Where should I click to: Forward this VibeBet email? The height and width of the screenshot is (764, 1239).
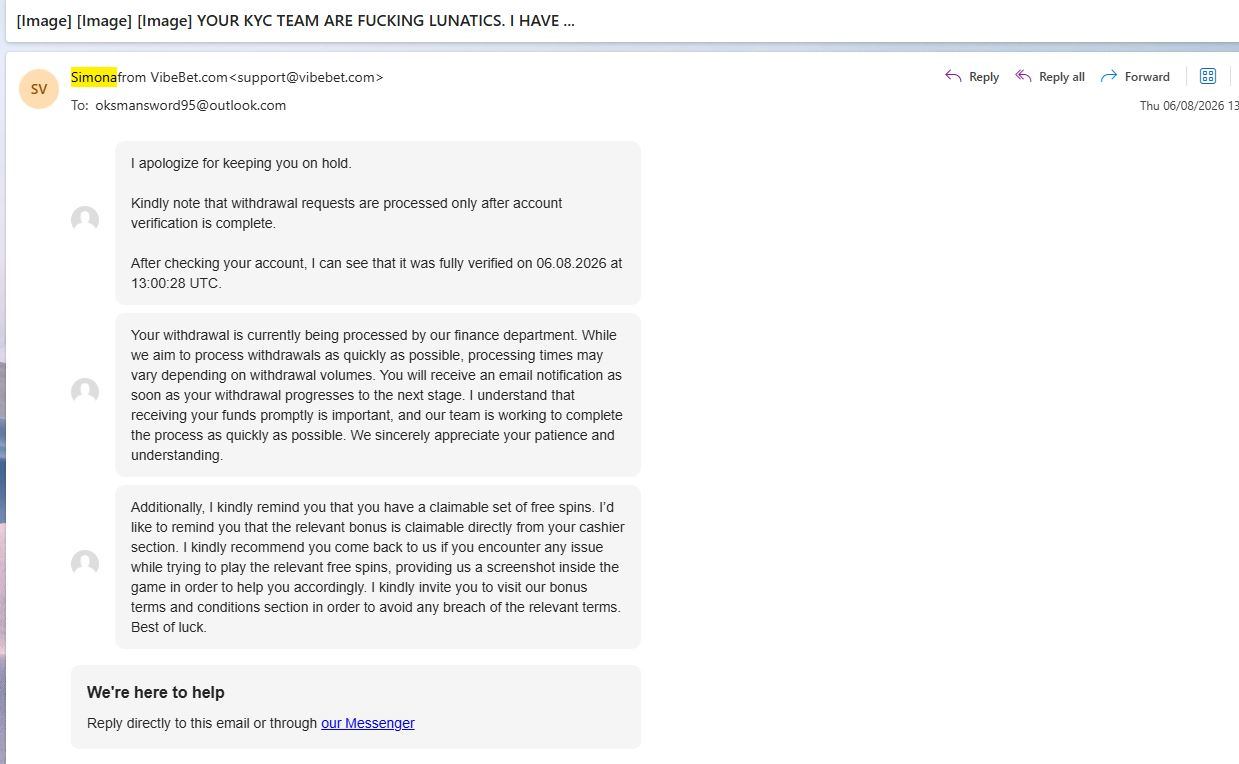[x=1135, y=77]
